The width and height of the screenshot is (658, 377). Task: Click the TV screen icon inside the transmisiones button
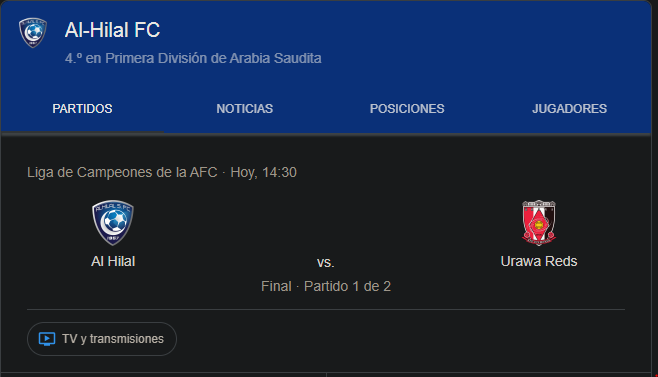pyautogui.click(x=47, y=339)
